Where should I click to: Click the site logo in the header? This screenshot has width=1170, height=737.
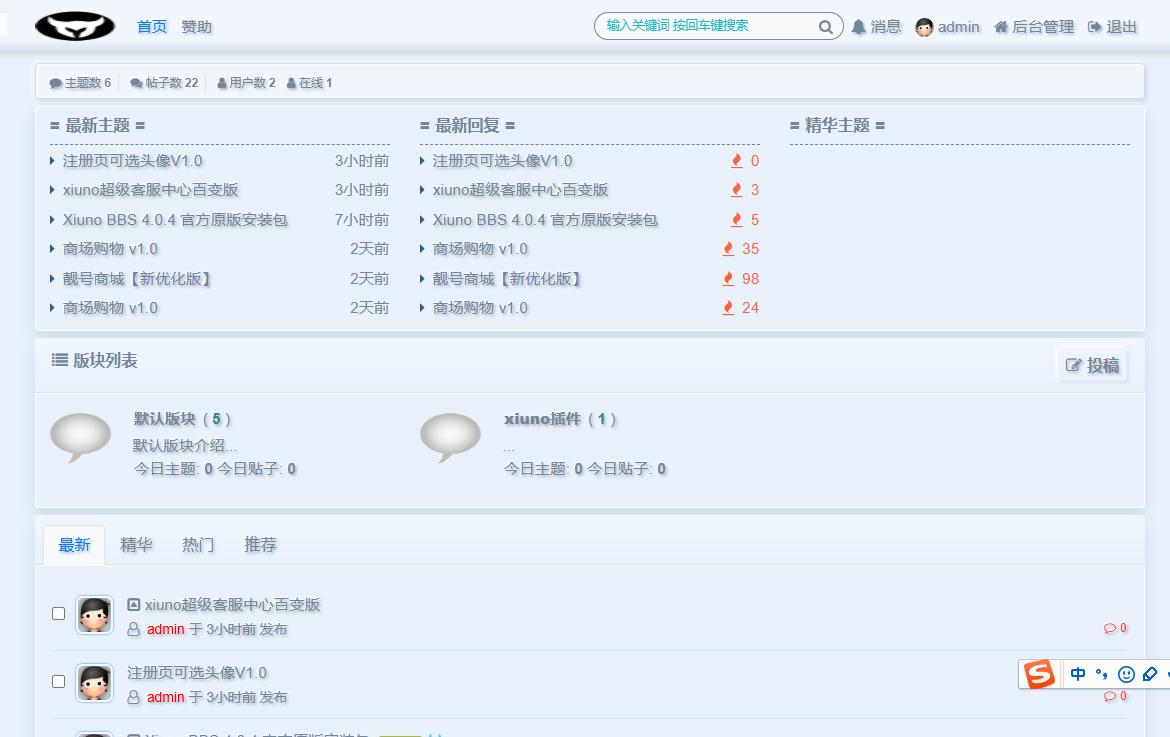click(x=75, y=26)
